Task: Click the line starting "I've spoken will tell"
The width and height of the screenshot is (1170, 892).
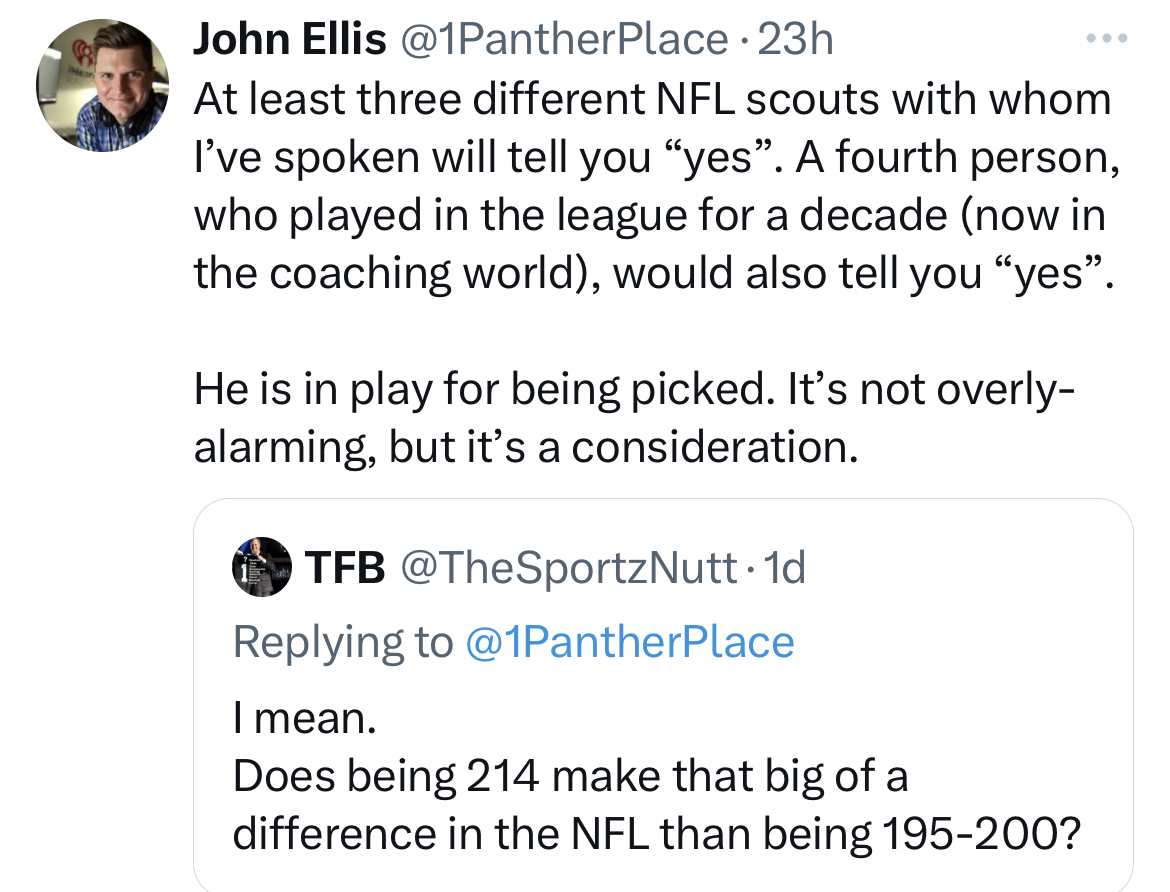Action: point(655,157)
